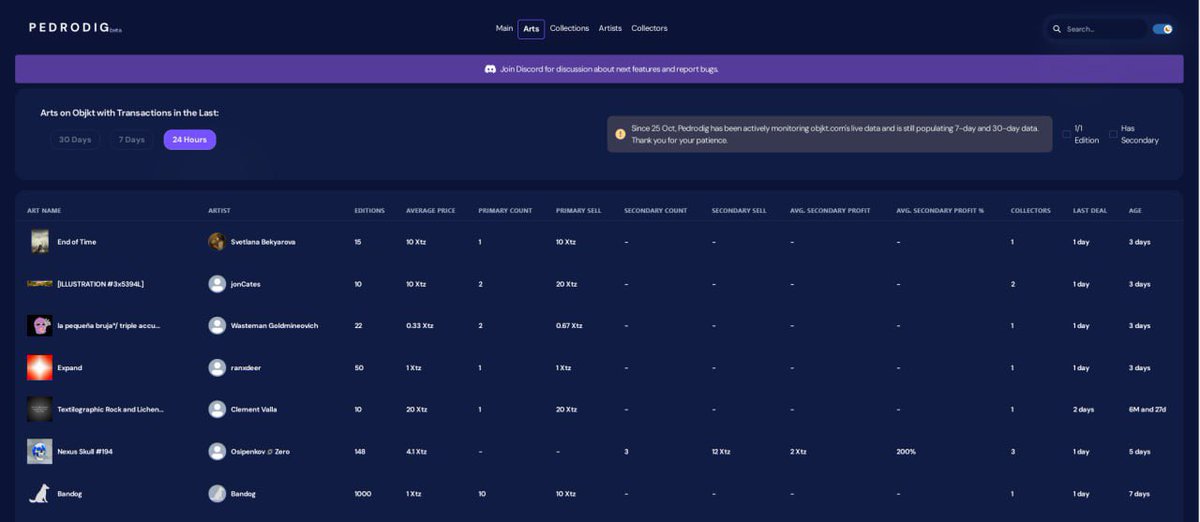Sort by Avg. Secondary Profit % header
The height and width of the screenshot is (522, 1200).
(940, 211)
